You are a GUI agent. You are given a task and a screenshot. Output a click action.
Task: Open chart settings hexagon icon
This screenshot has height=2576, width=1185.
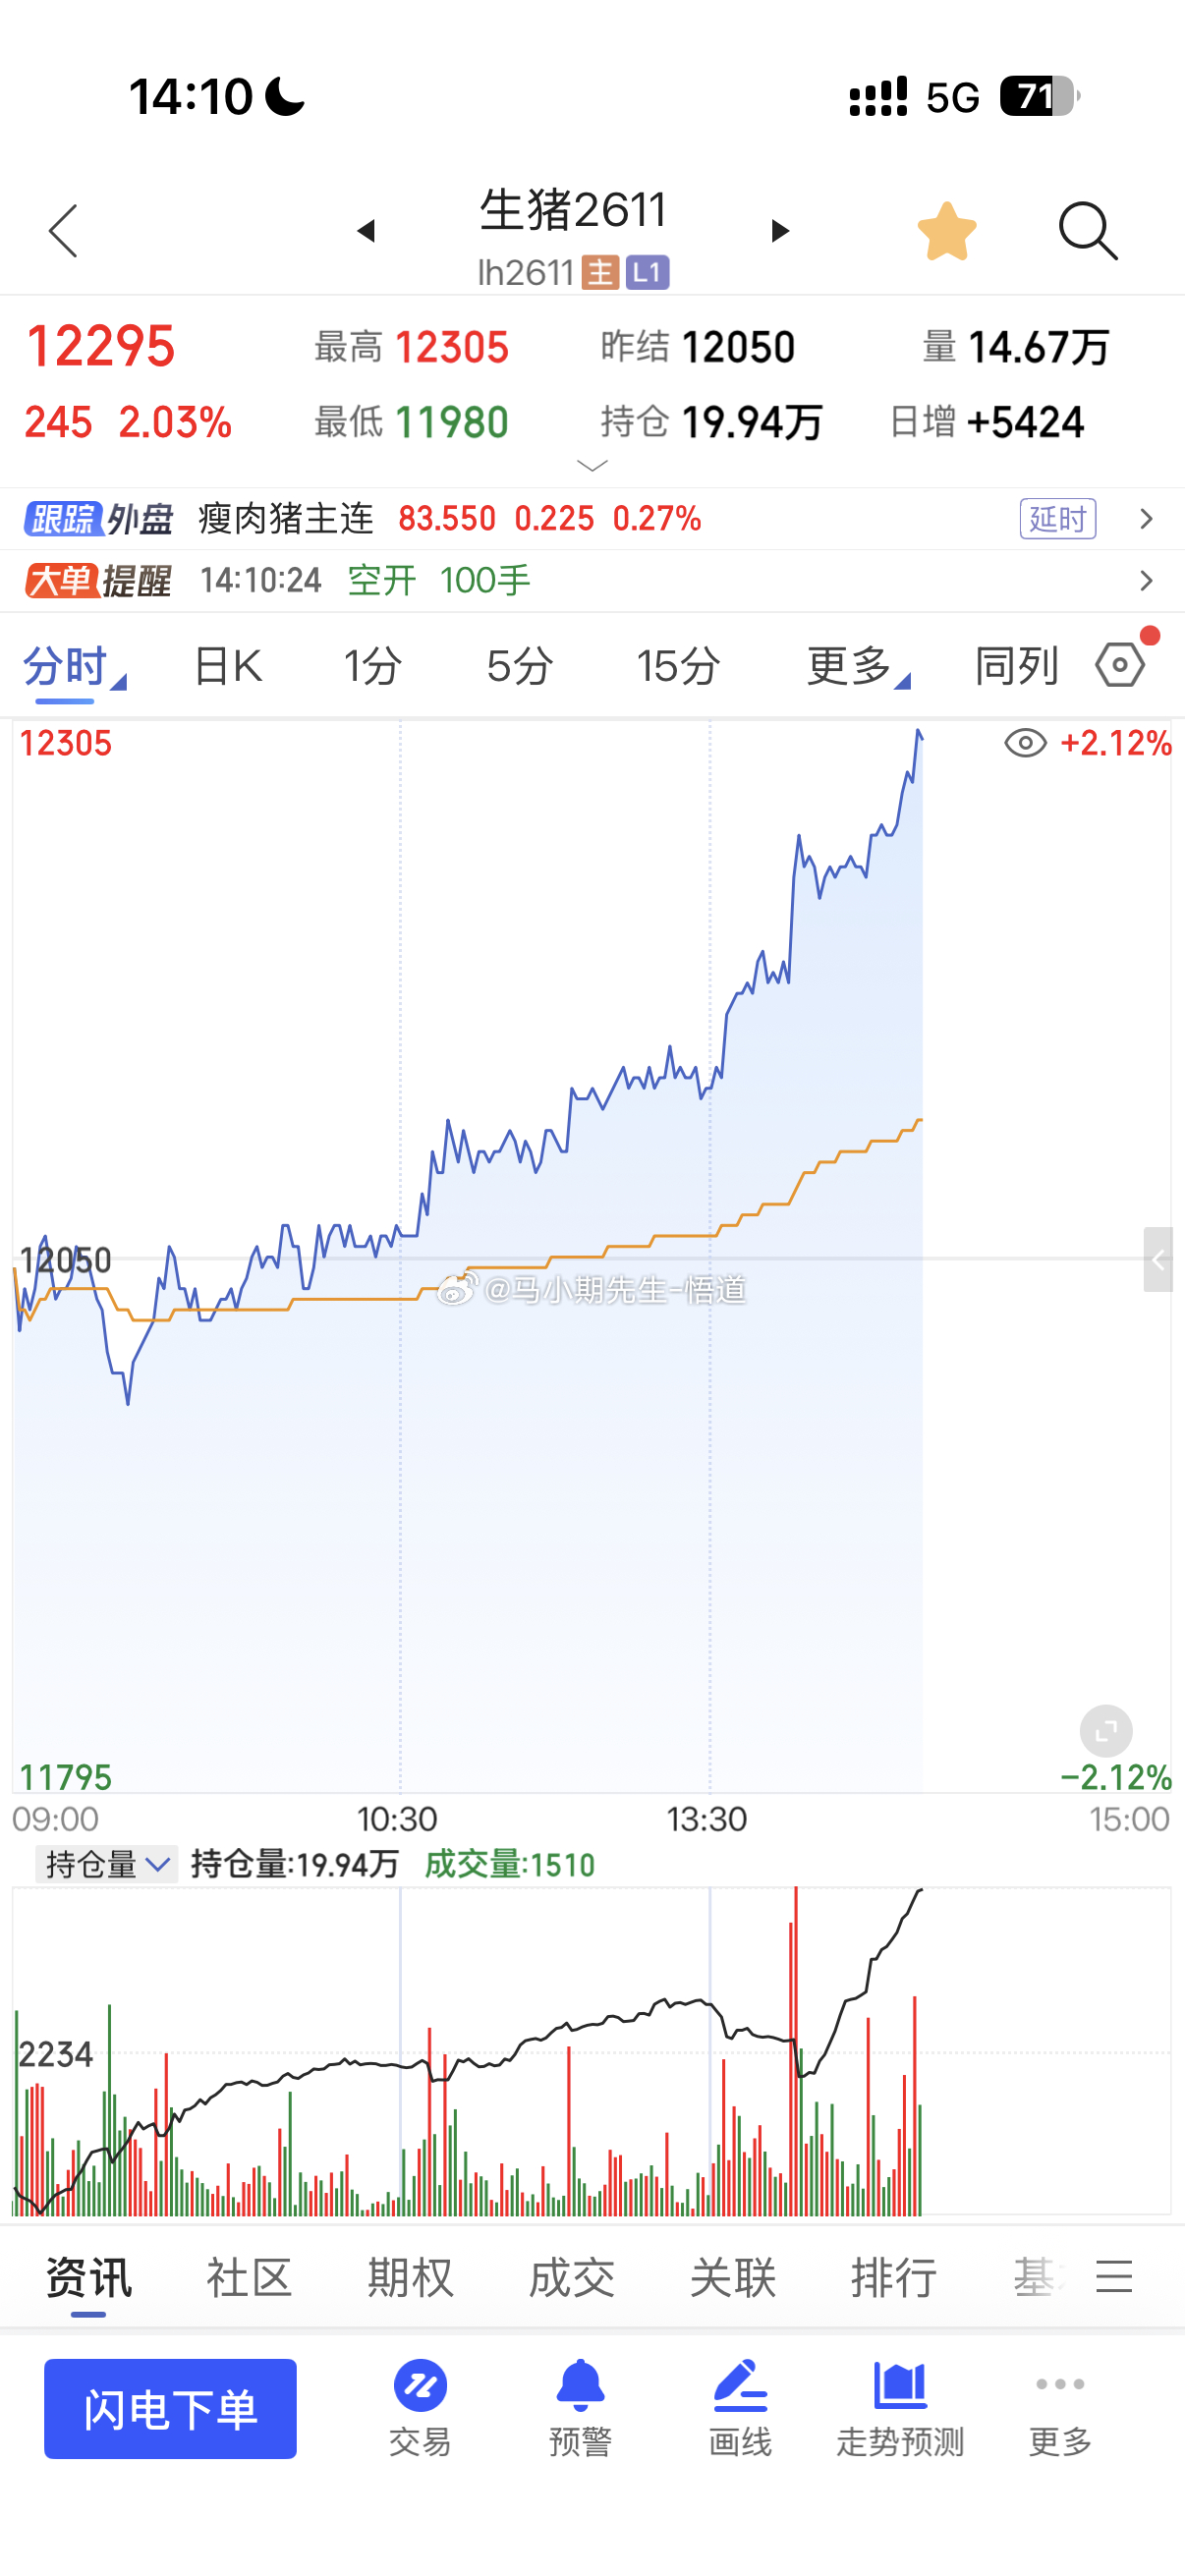[1121, 665]
